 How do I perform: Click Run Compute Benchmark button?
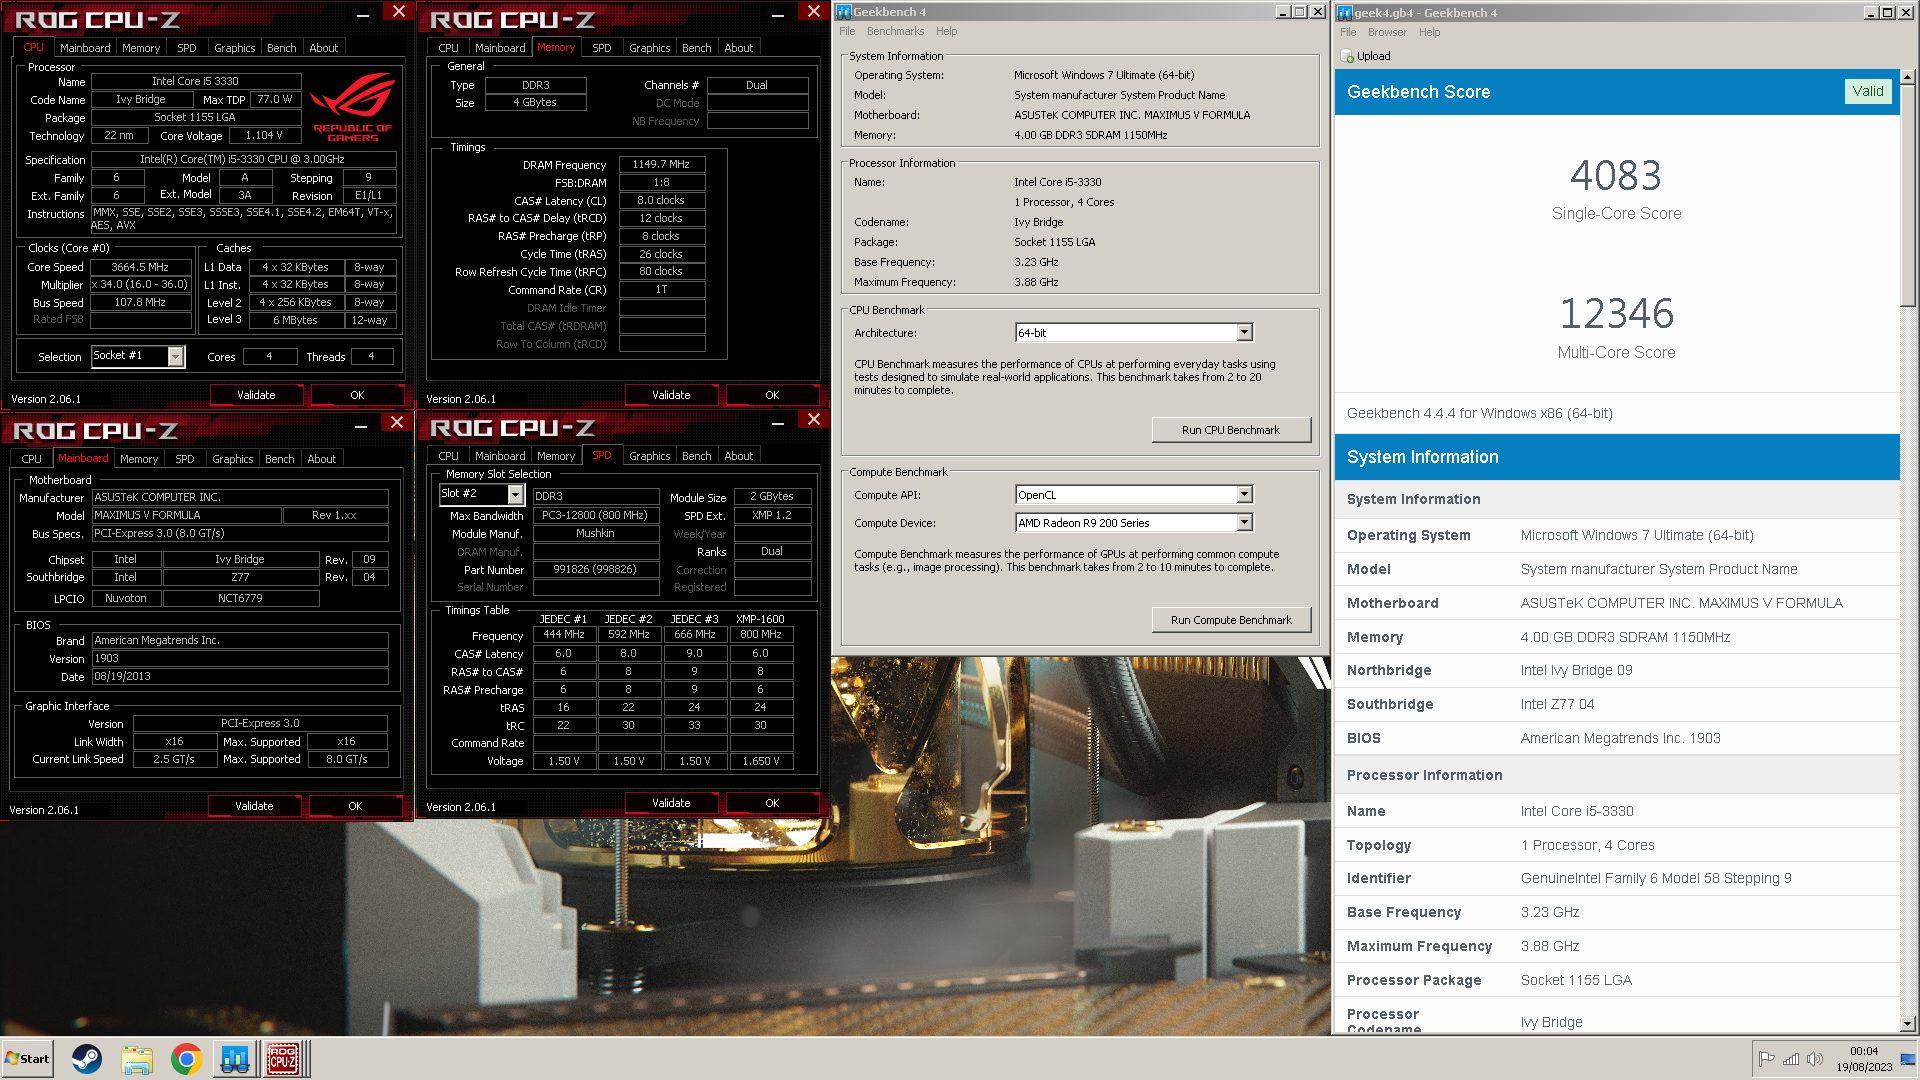pos(1230,620)
